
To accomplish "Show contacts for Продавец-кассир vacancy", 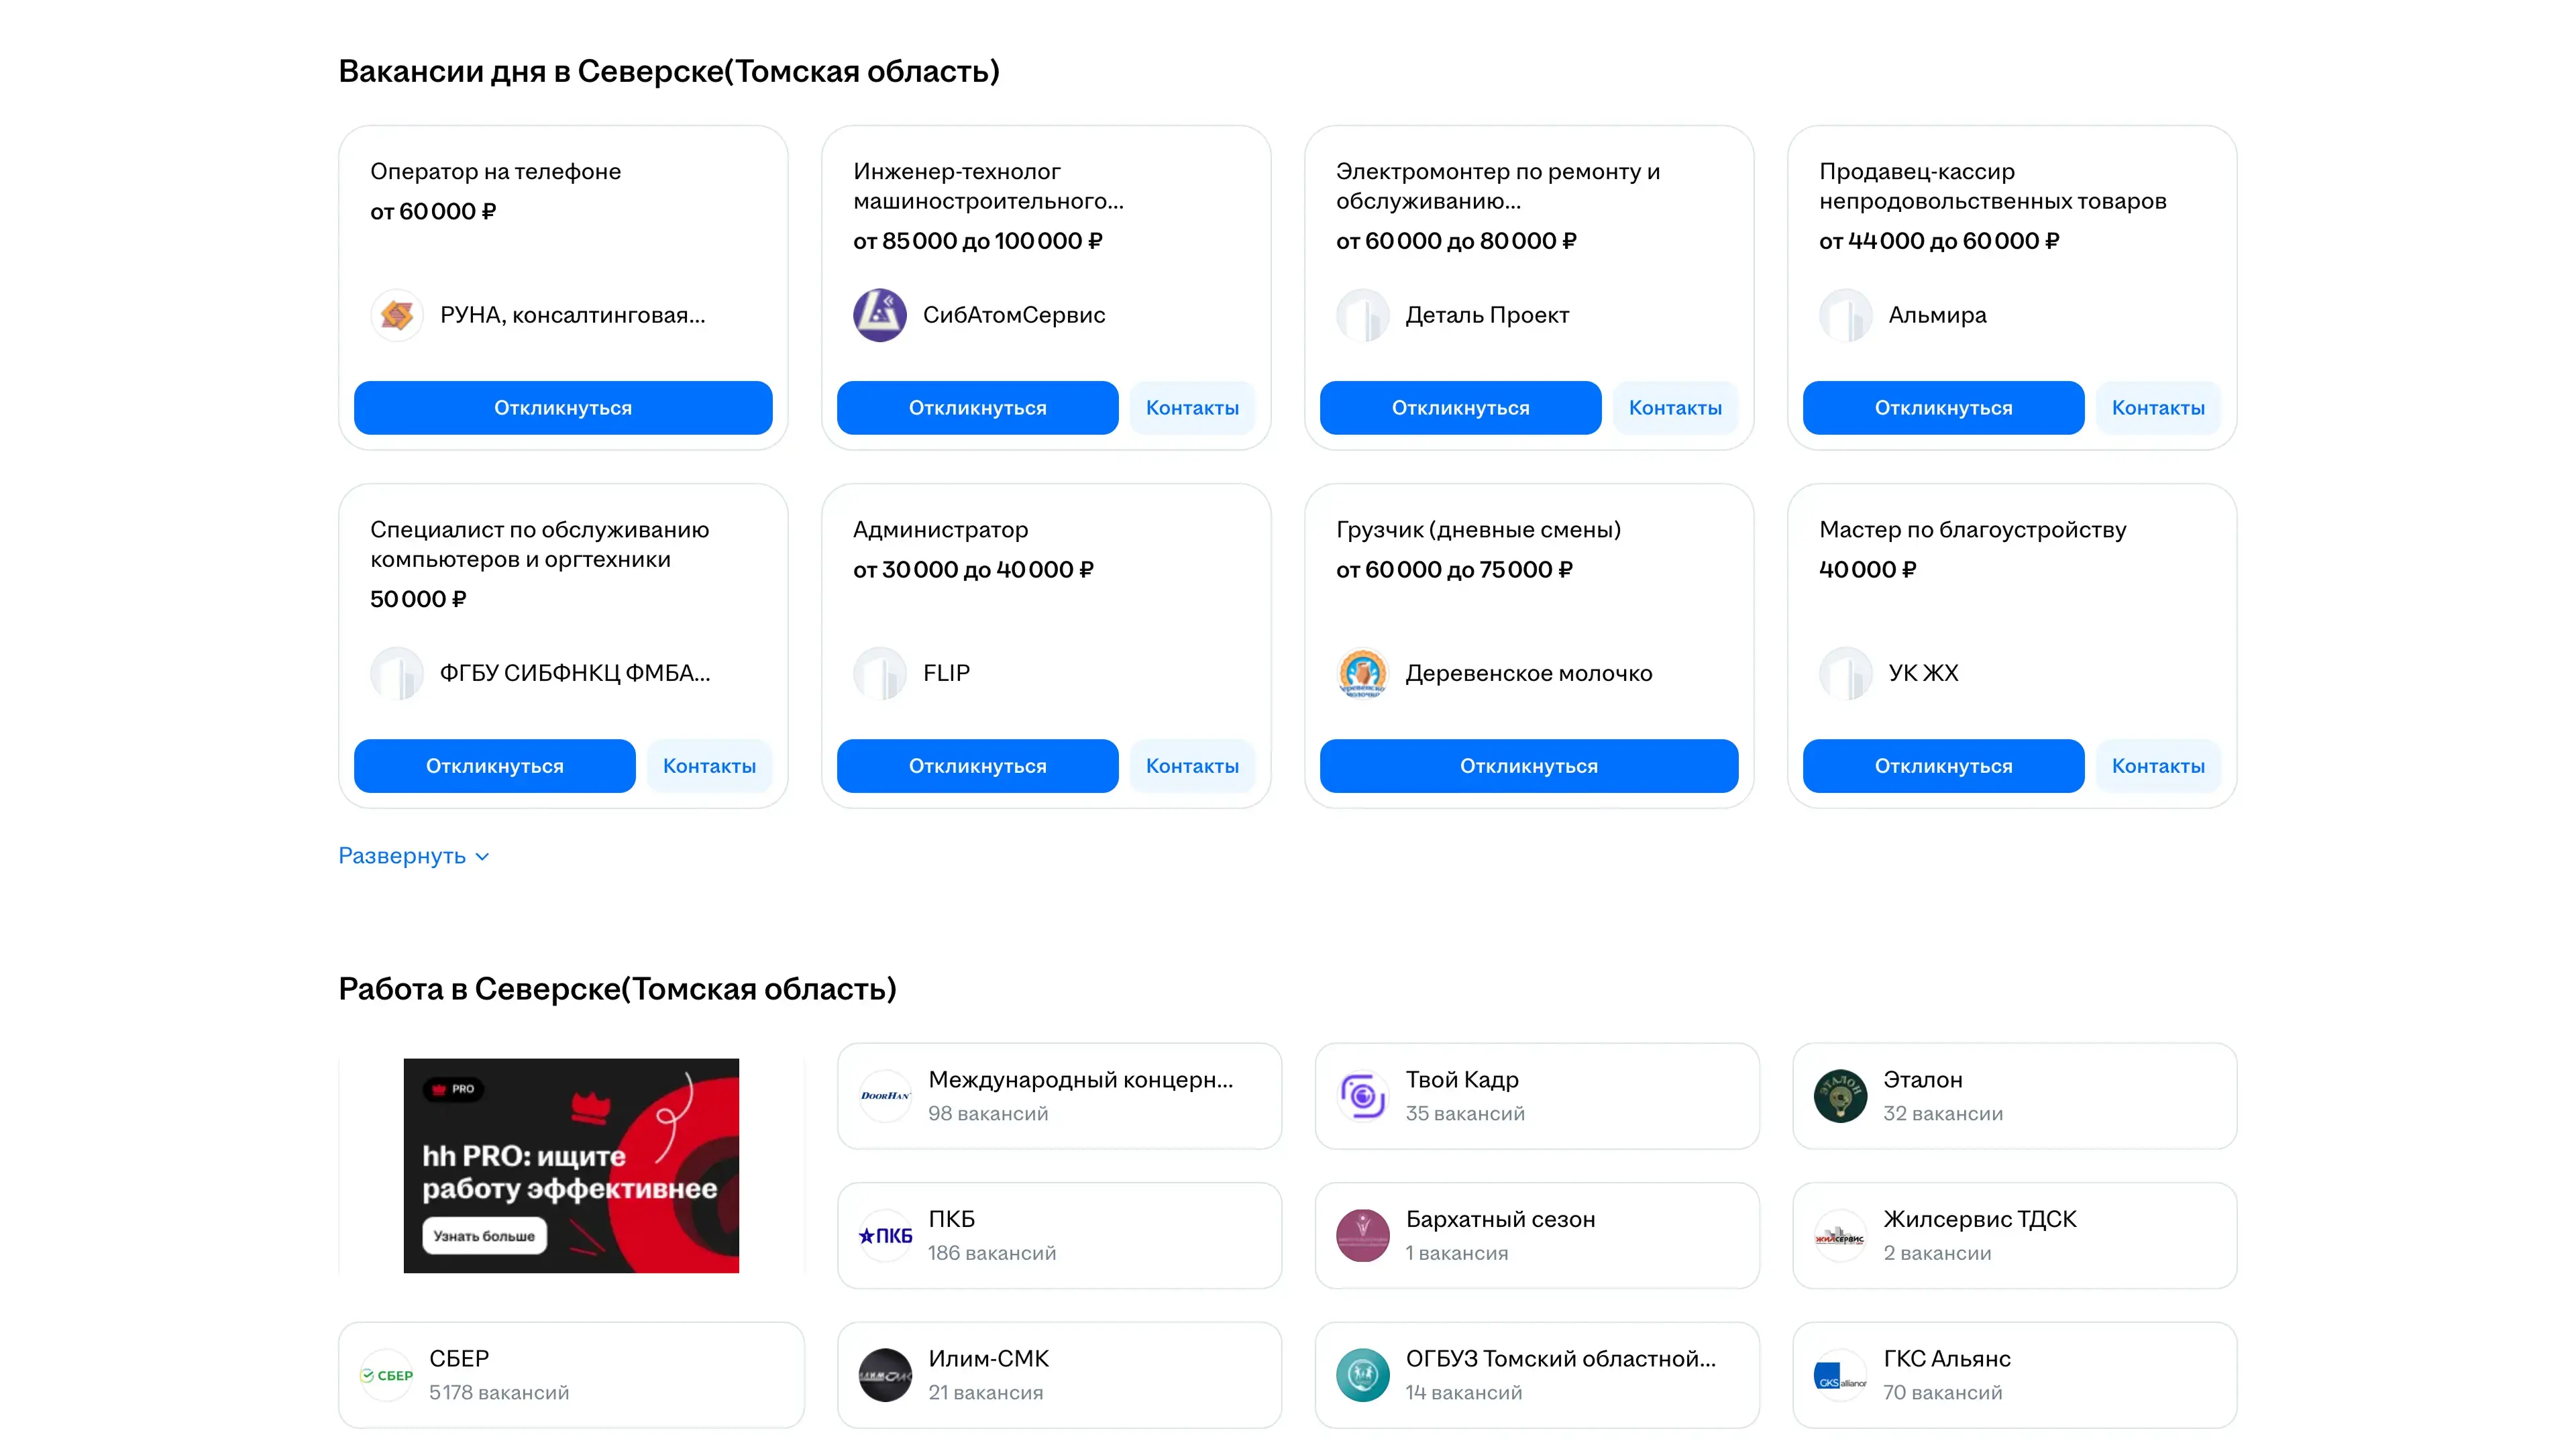I will (x=2158, y=408).
